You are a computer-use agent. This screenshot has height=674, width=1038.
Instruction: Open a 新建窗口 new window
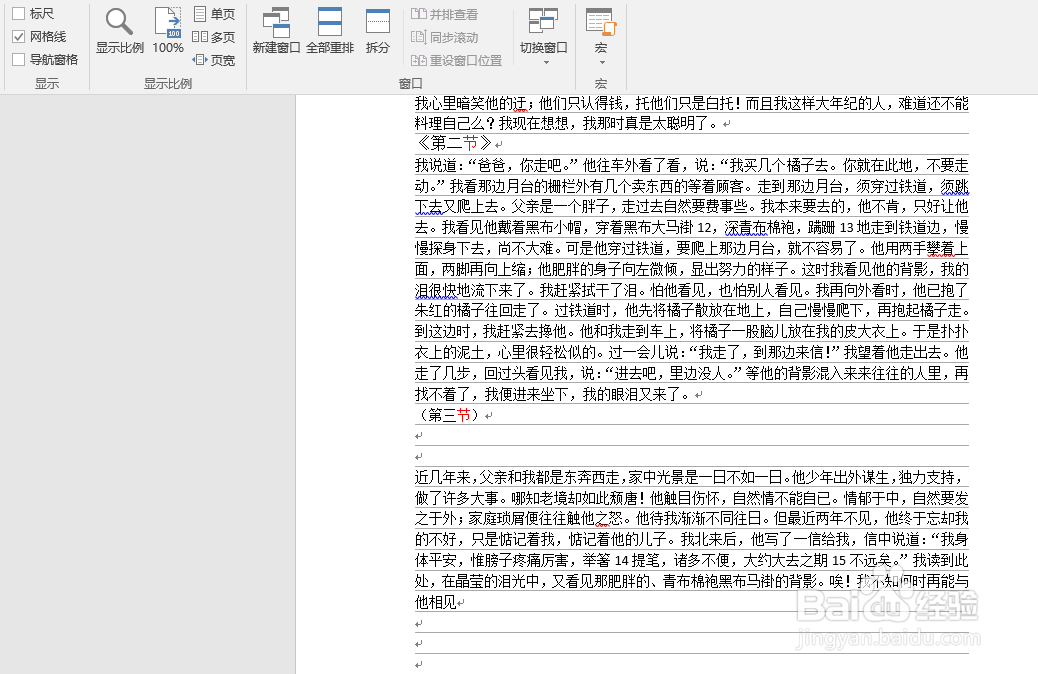pyautogui.click(x=276, y=31)
